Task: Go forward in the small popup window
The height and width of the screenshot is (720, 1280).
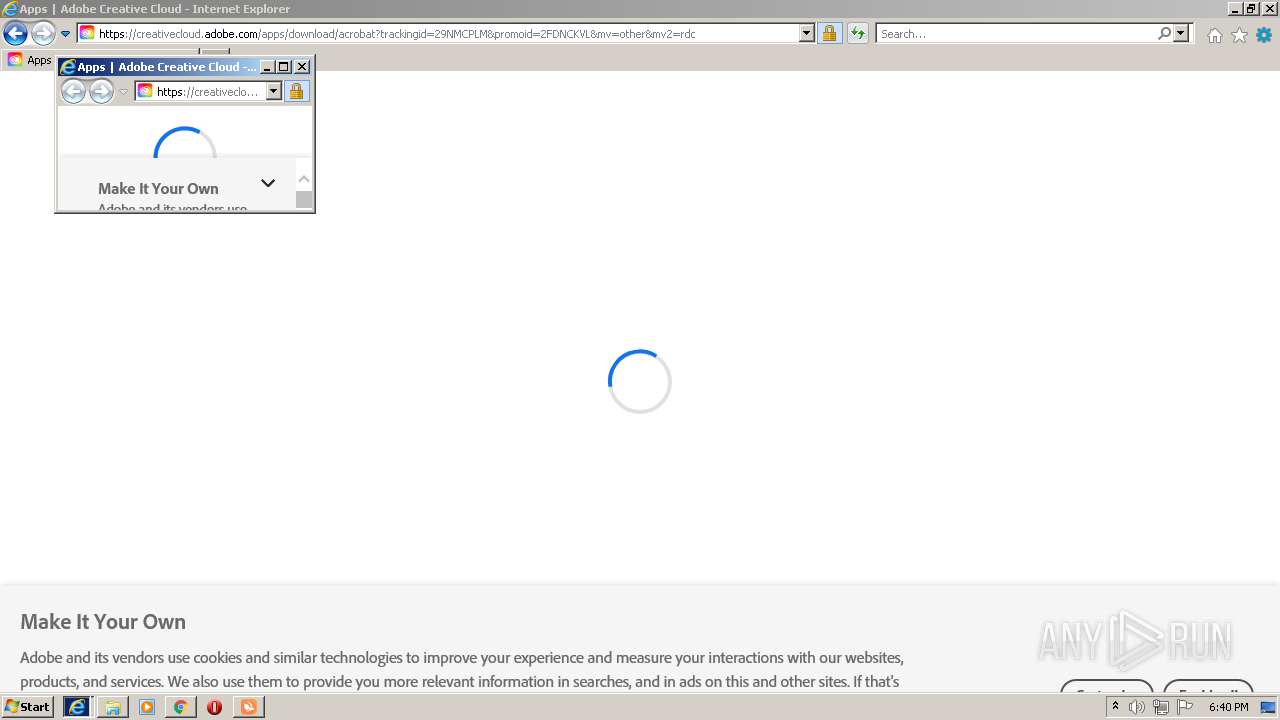Action: (x=101, y=92)
